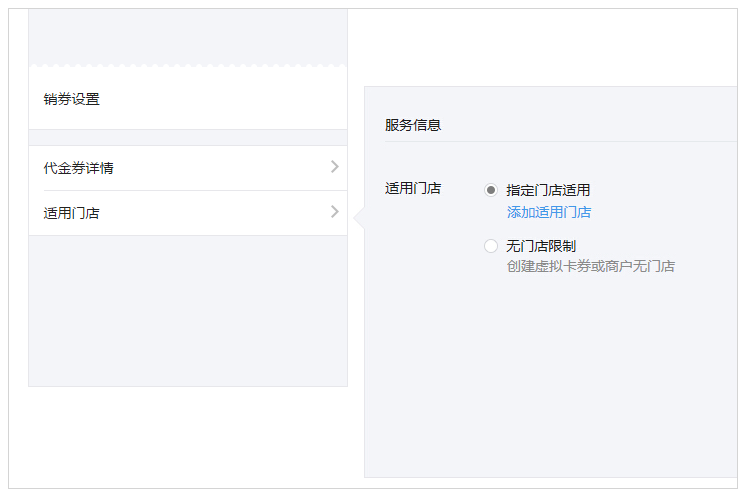The width and height of the screenshot is (750, 496).
Task: Select 适用门店 in the left list
Action: click(188, 213)
